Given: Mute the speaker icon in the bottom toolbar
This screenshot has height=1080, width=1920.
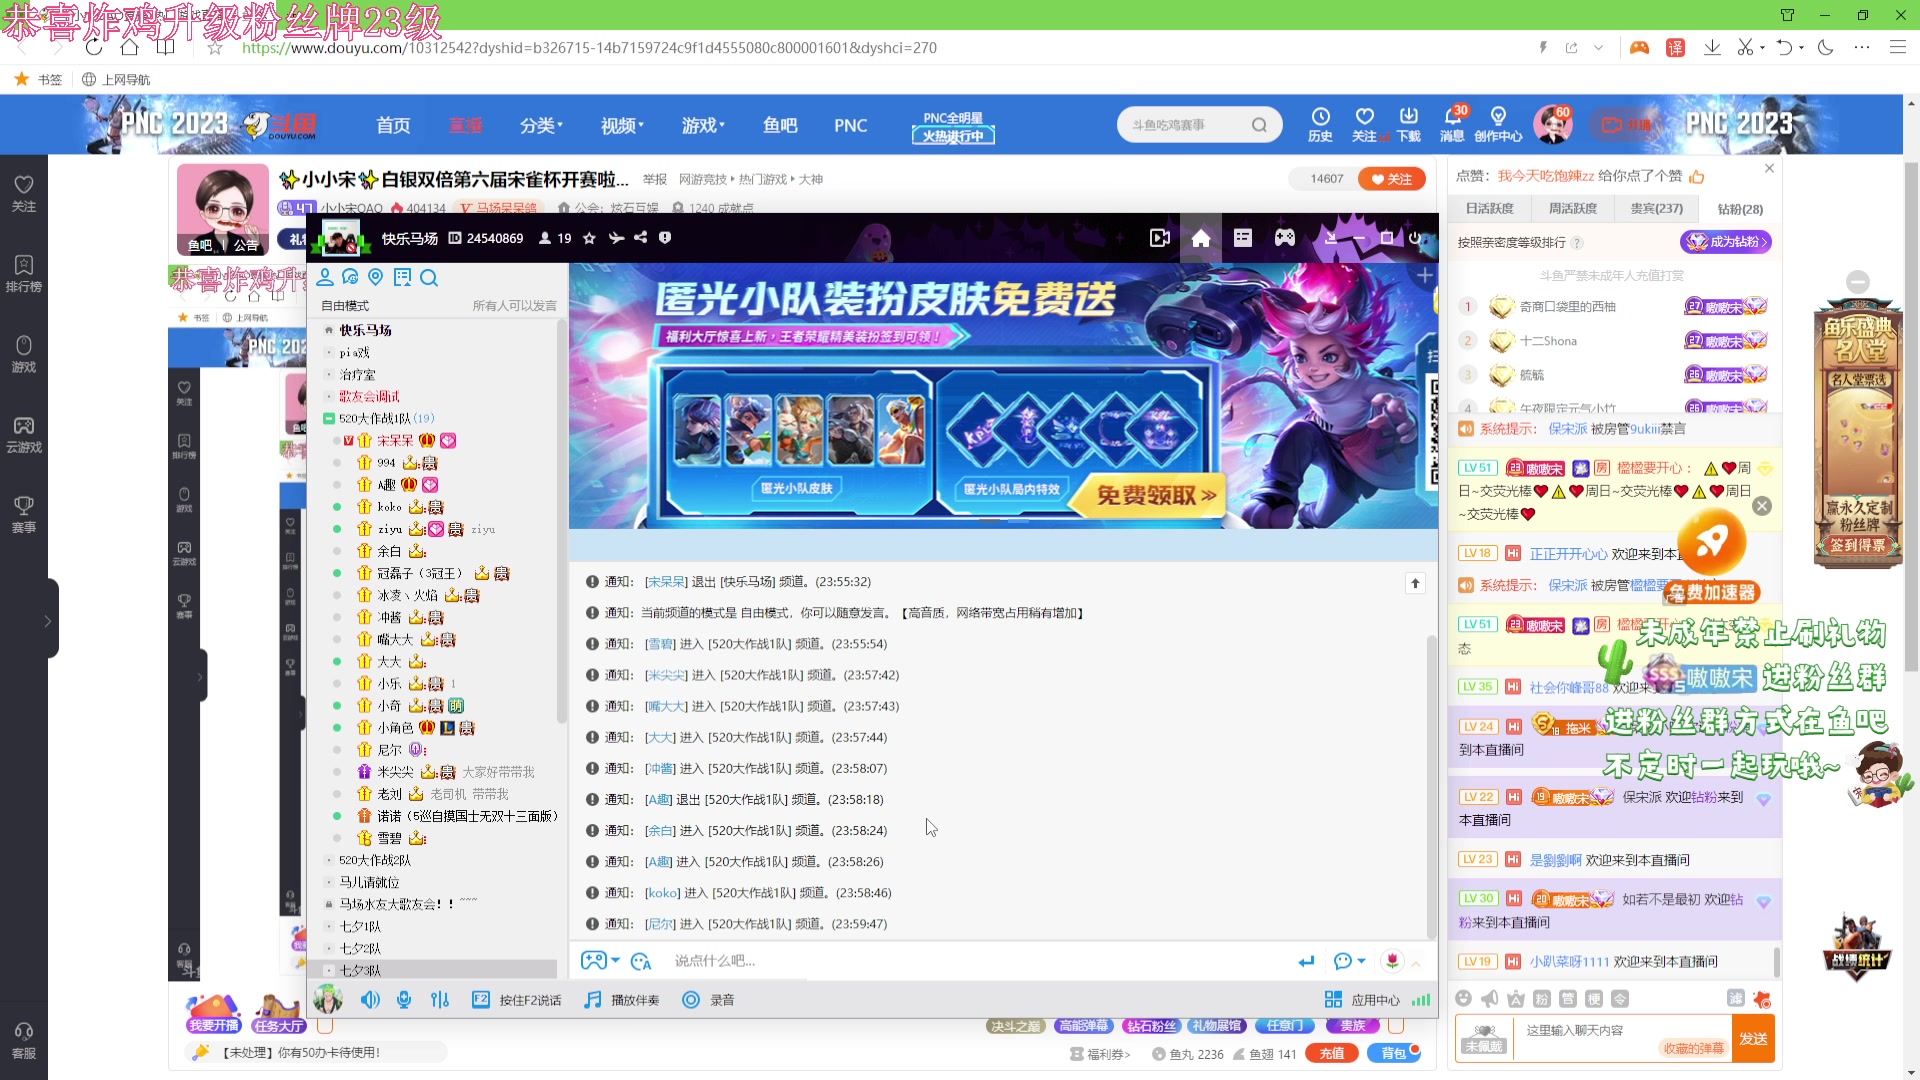Looking at the screenshot, I should [371, 999].
